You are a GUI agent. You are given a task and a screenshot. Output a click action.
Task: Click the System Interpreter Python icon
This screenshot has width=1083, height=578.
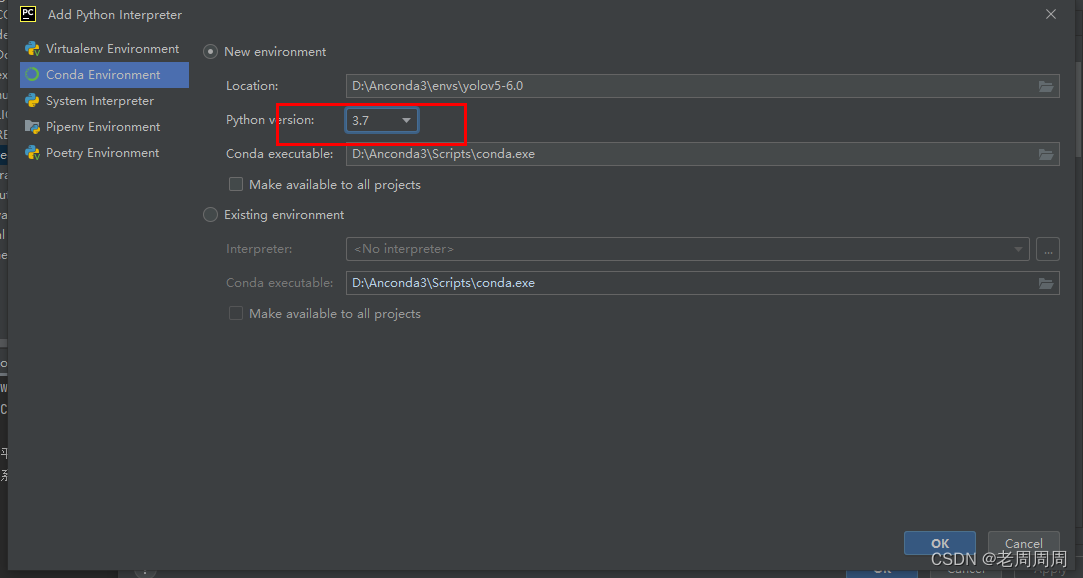(32, 101)
